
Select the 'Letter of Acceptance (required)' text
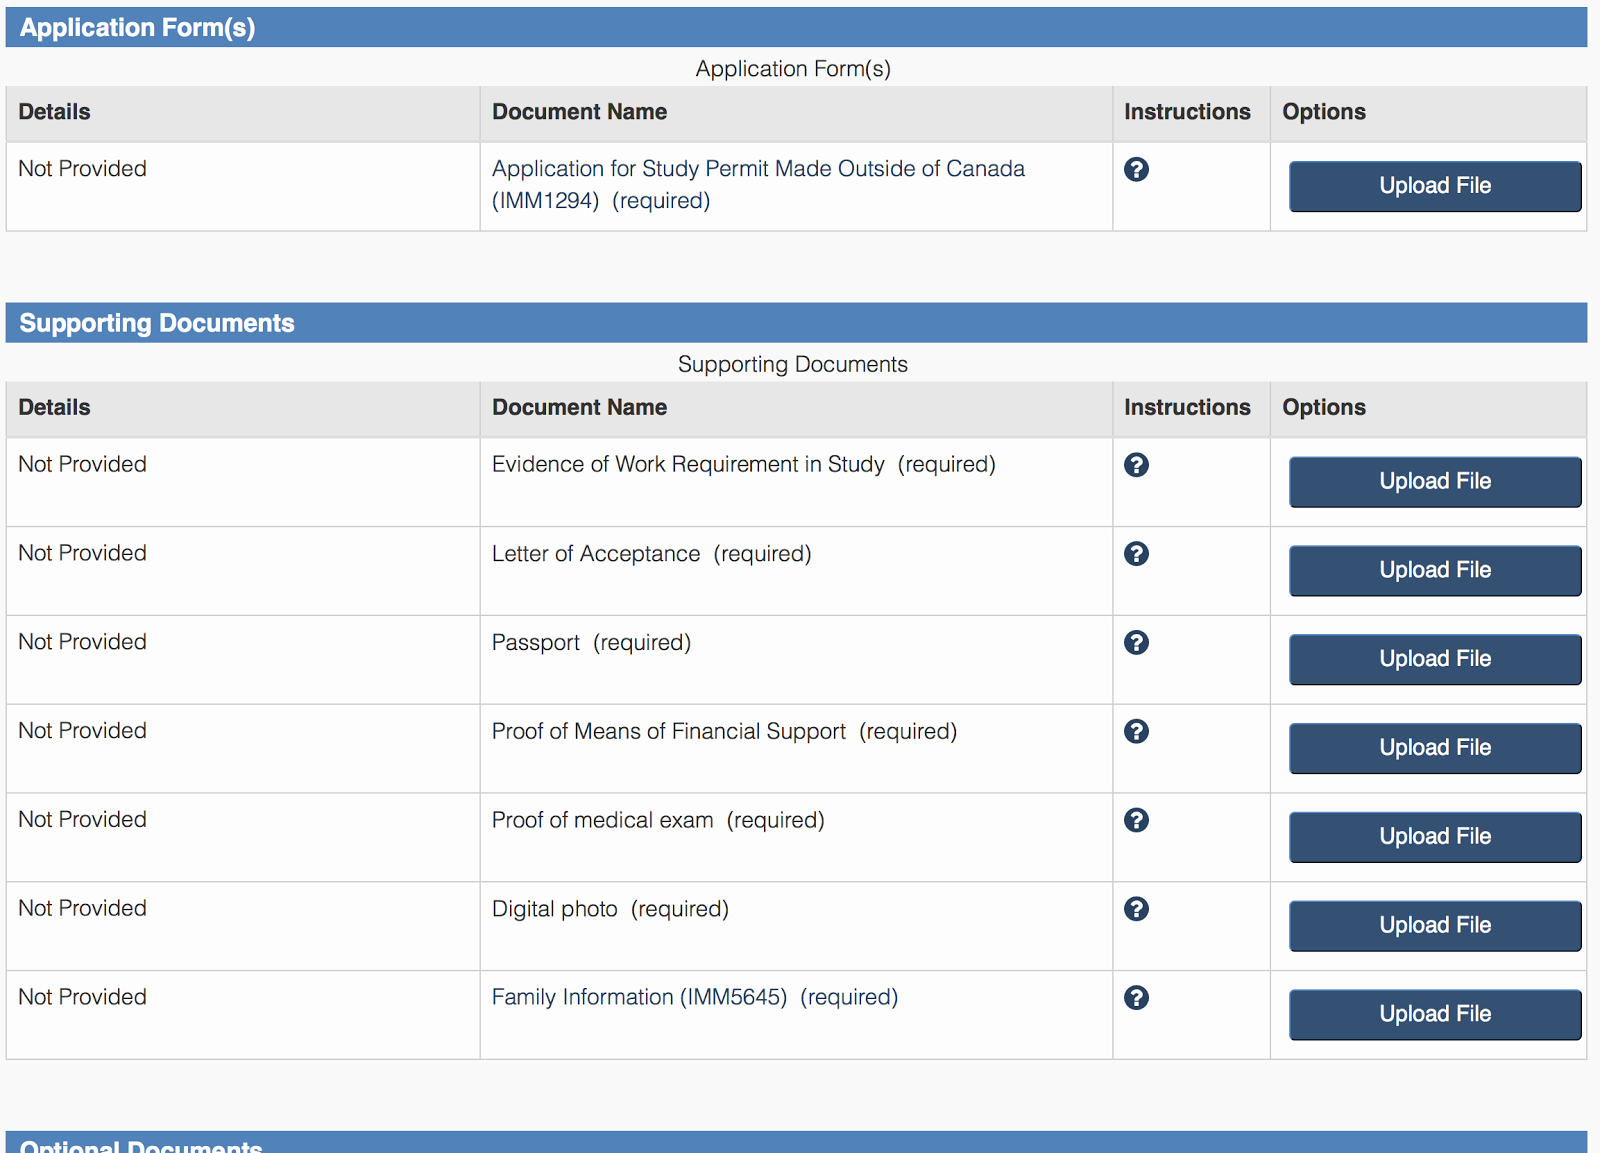[x=651, y=553]
